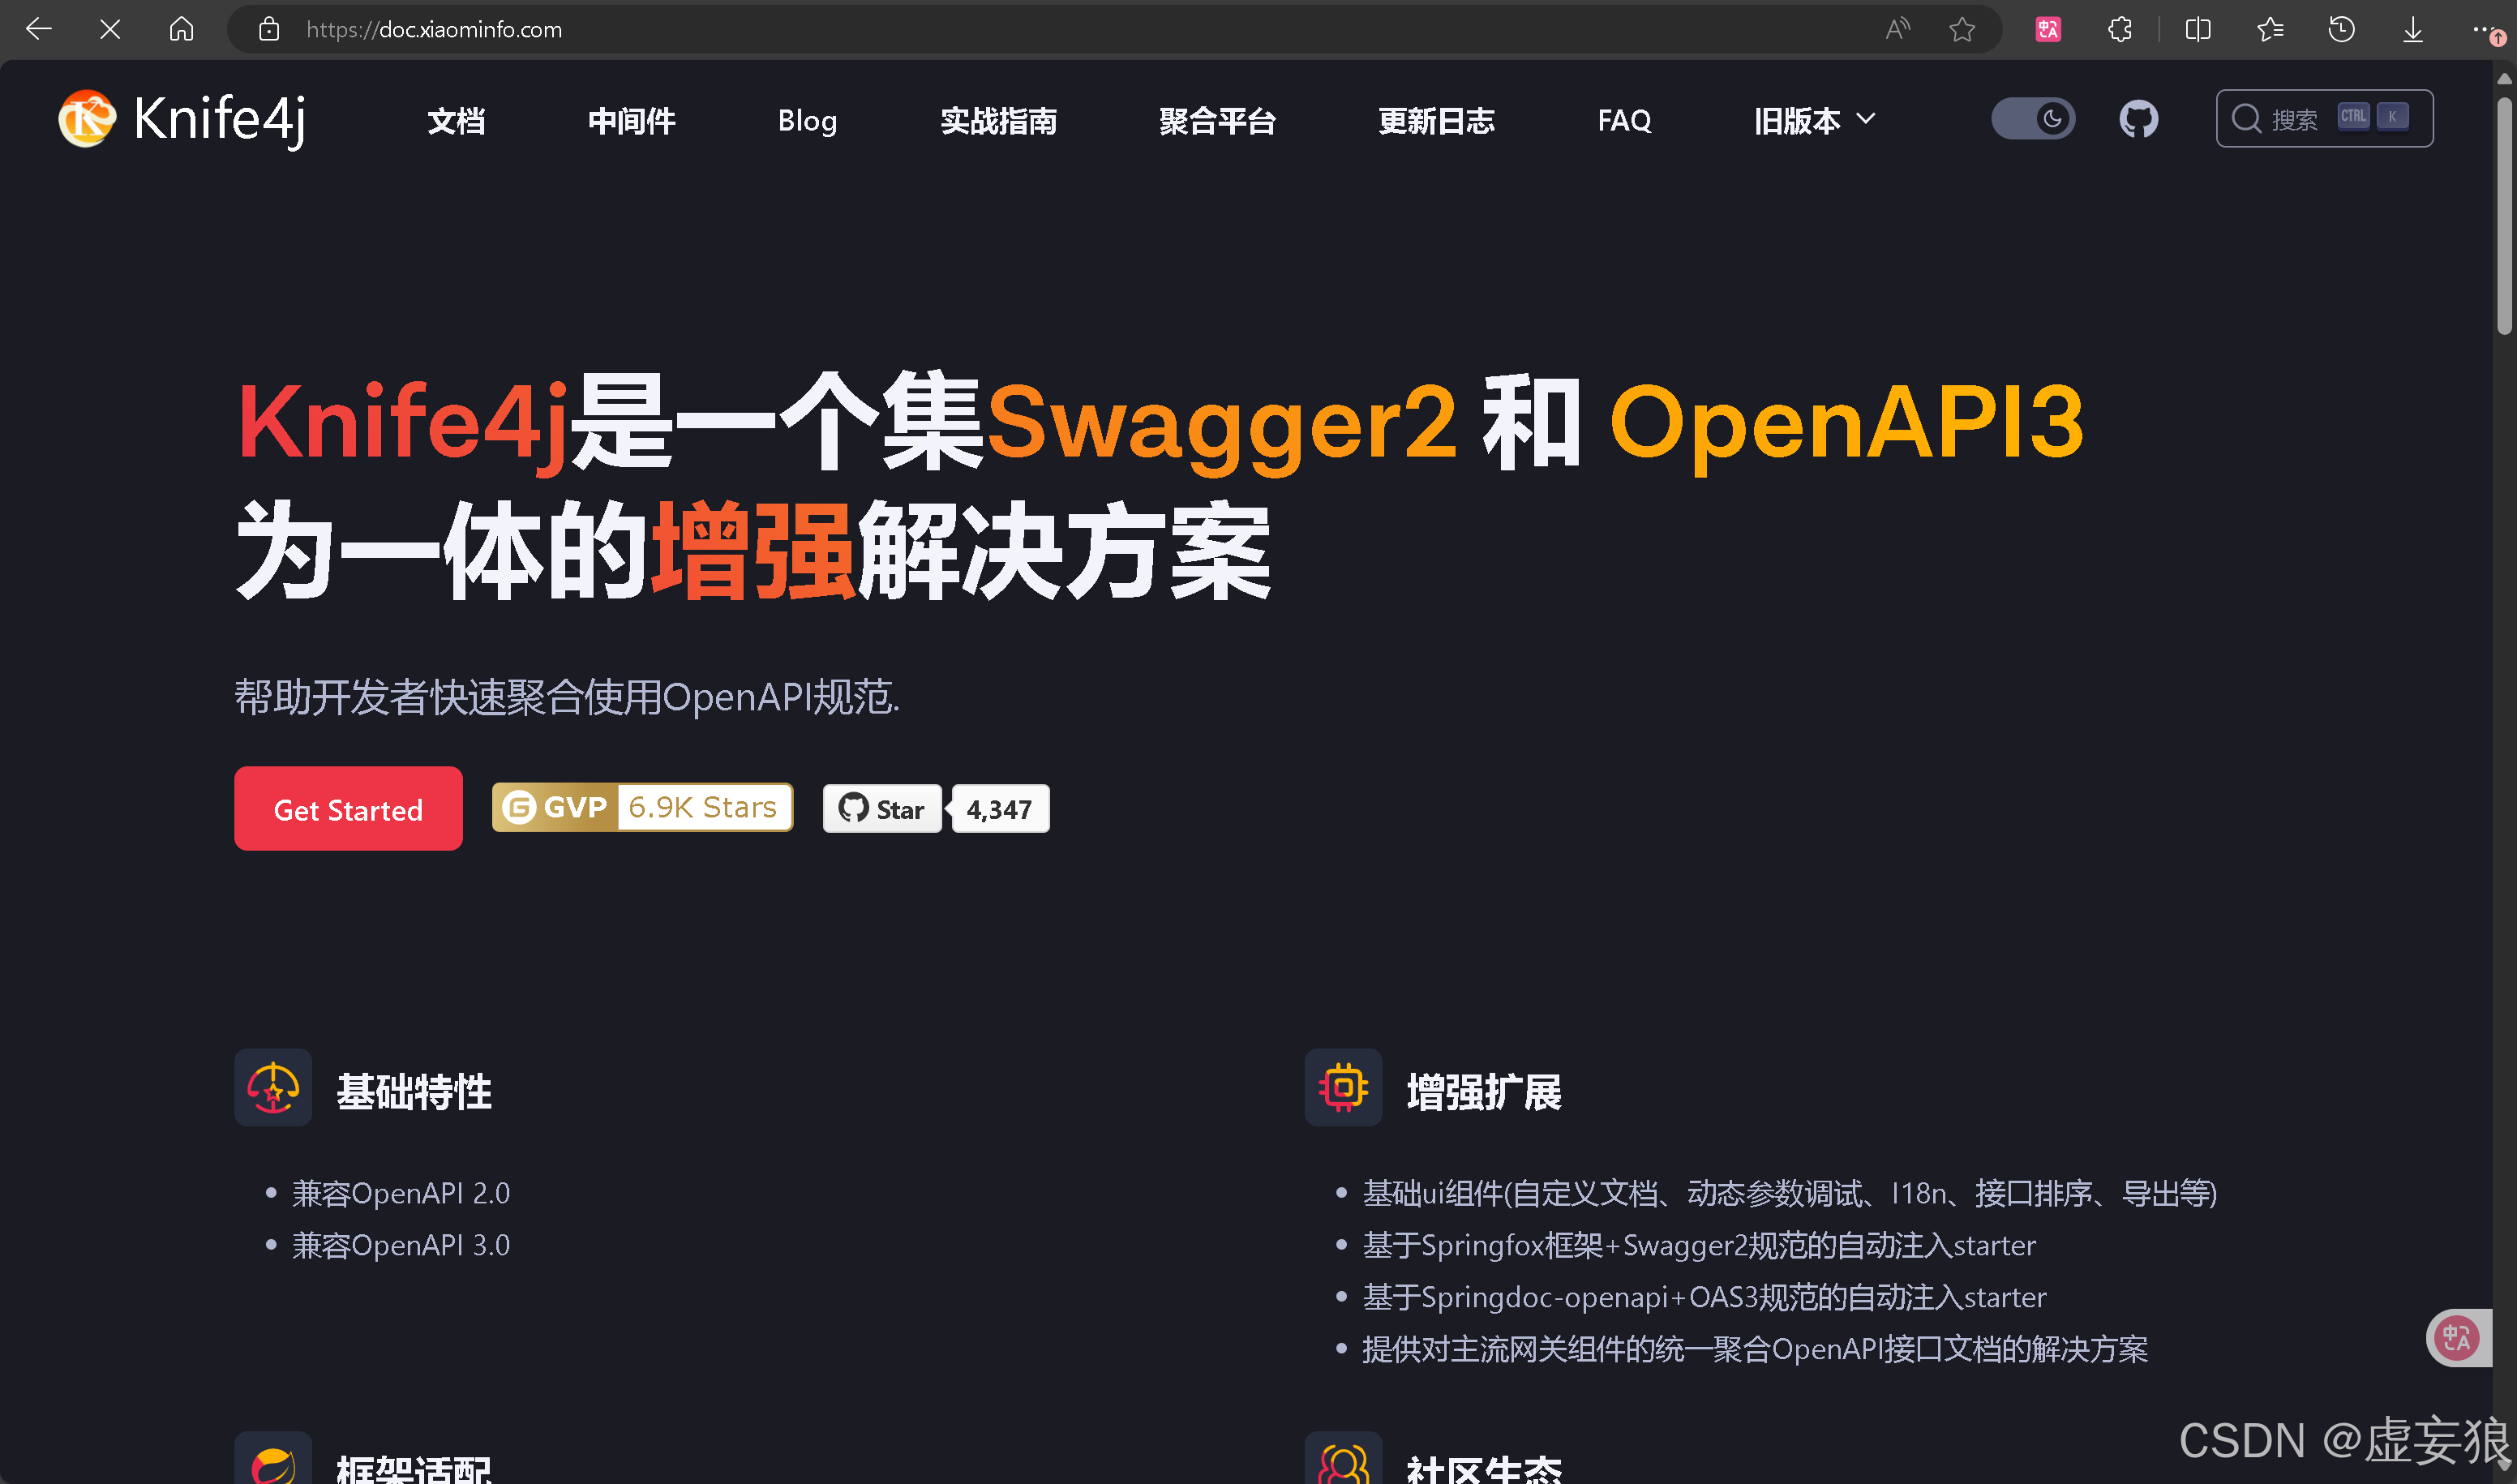Open the 4,347 stargazers link
Image resolution: width=2517 pixels, height=1484 pixels.
pos(999,808)
